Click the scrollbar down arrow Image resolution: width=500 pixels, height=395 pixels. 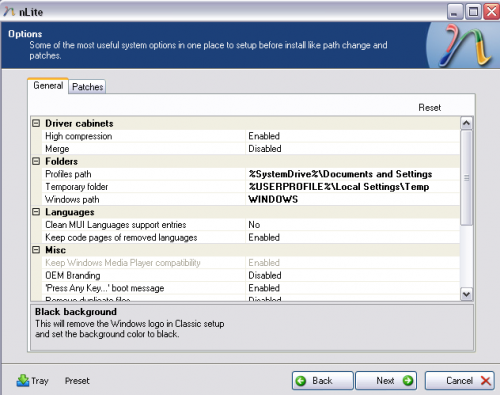pos(466,294)
